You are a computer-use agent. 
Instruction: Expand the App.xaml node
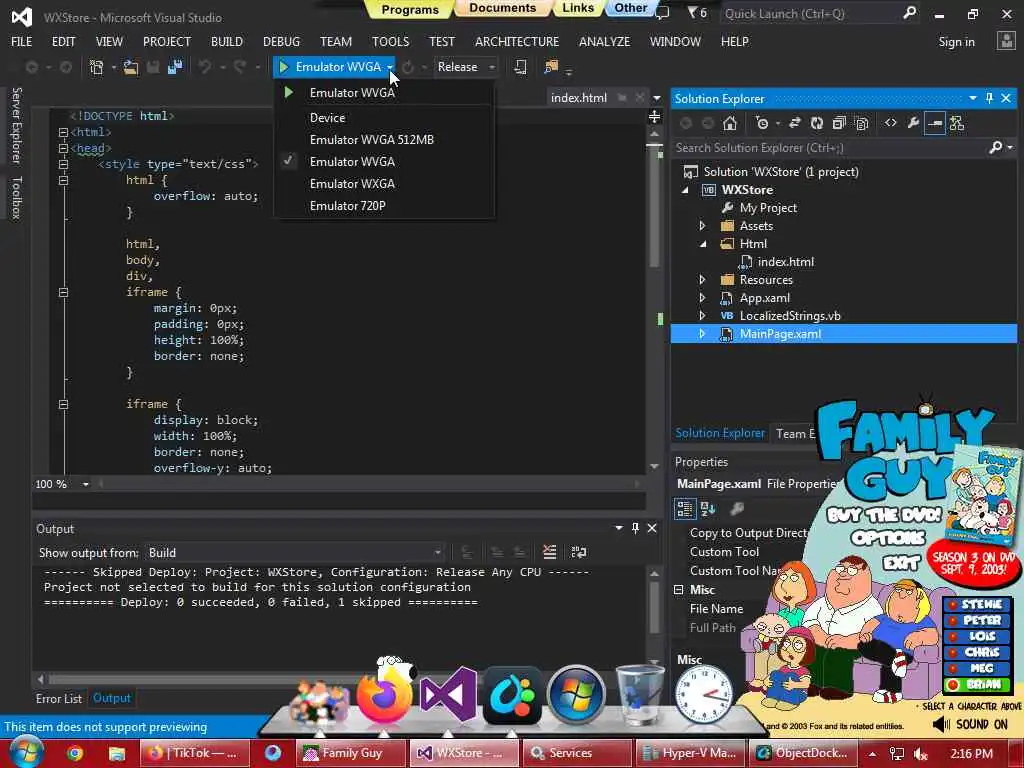(x=703, y=298)
